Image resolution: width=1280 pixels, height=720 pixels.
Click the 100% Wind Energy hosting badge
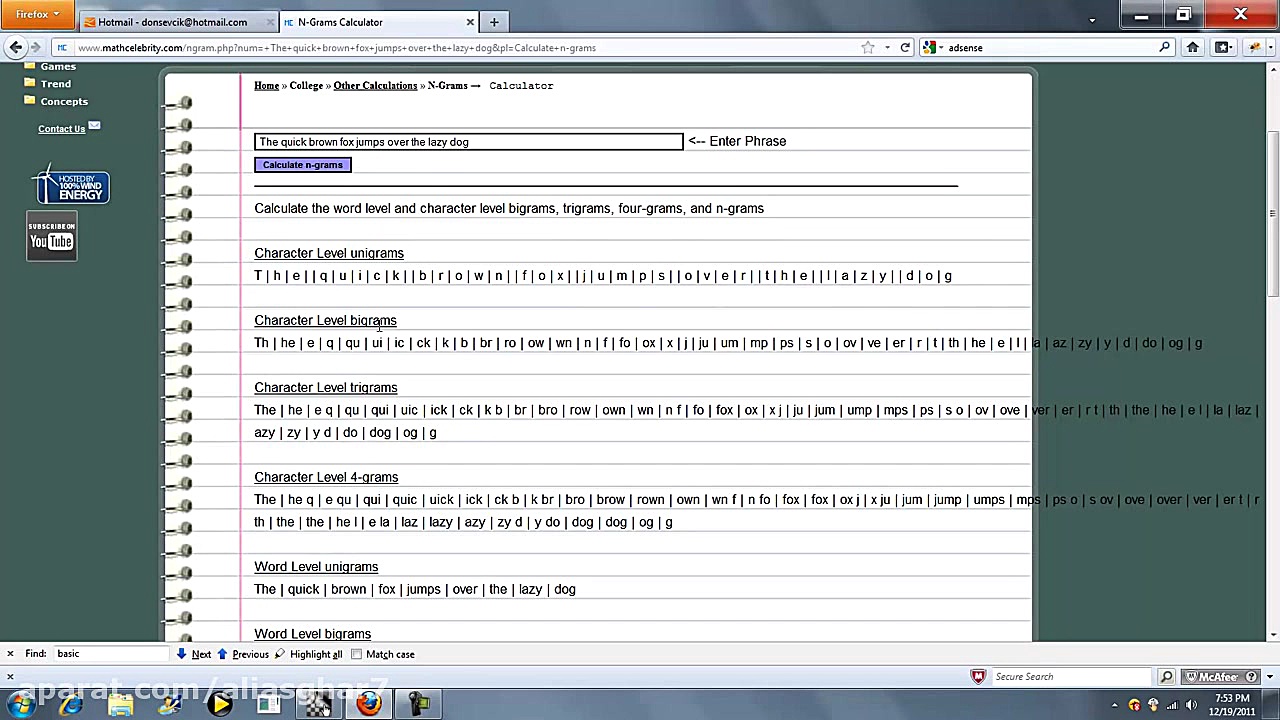71,186
